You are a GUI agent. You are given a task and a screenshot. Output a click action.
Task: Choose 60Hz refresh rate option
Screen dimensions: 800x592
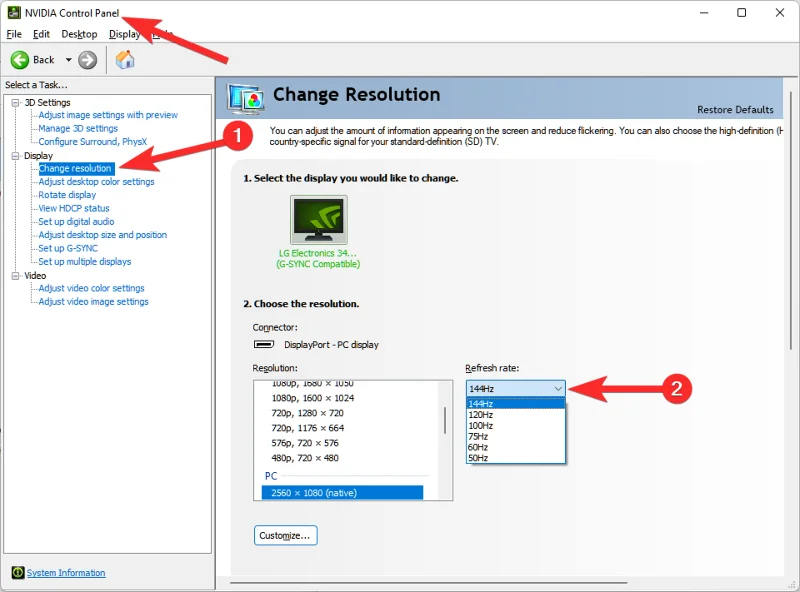515,447
